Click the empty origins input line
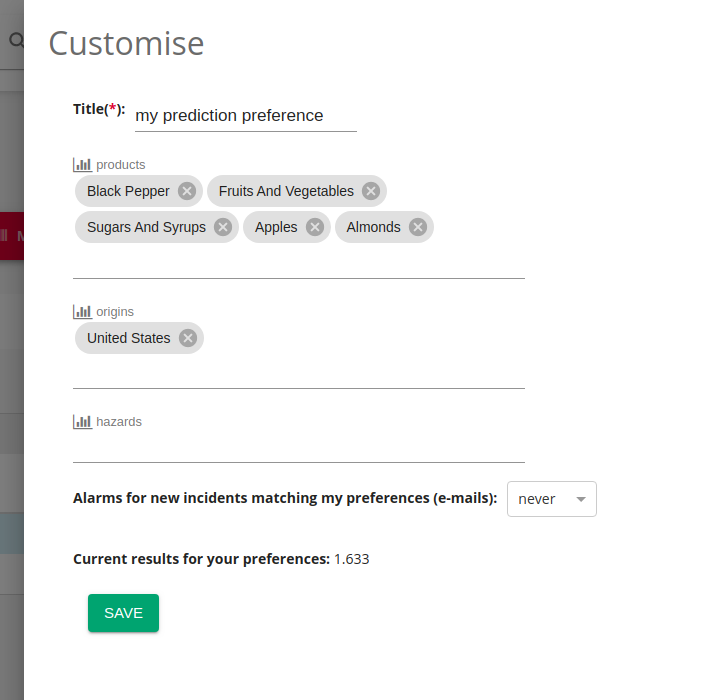This screenshot has width=709, height=700. point(298,372)
